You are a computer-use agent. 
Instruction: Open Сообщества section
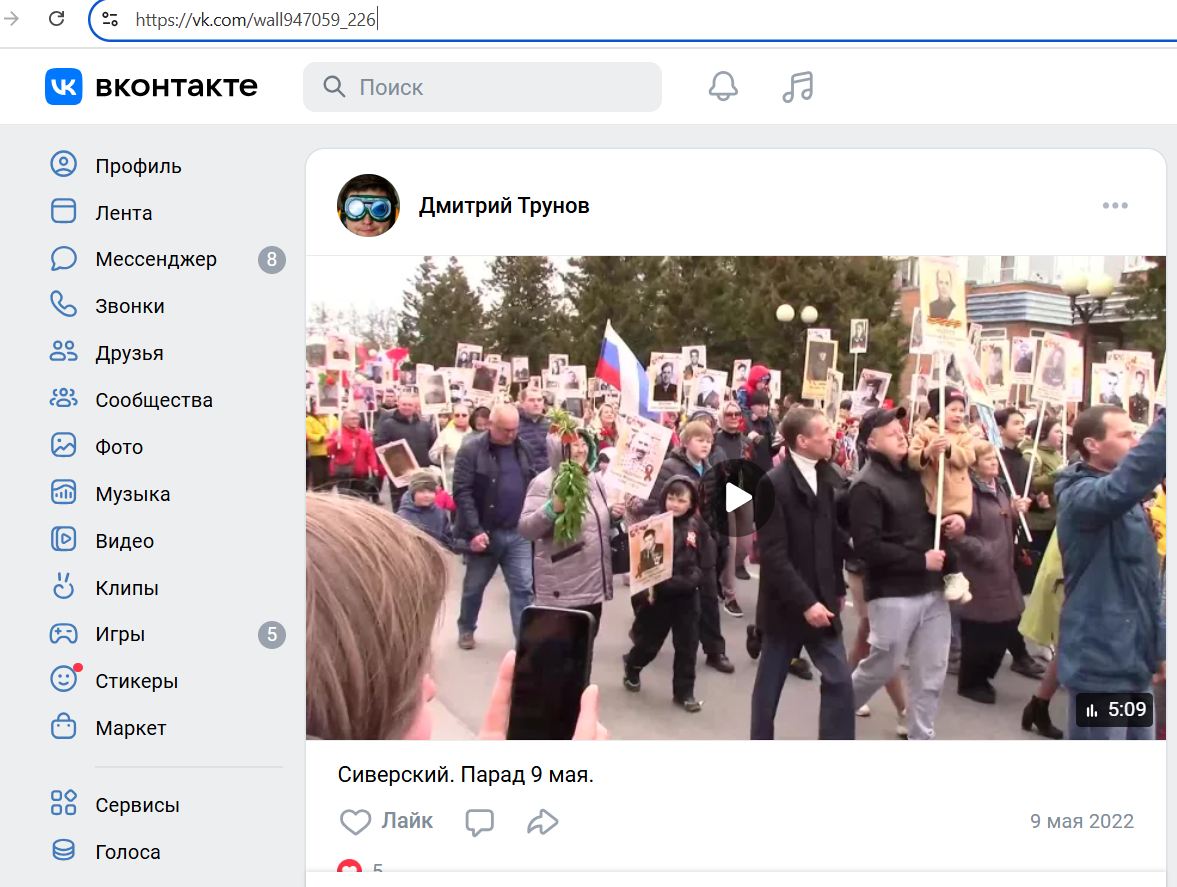[153, 400]
